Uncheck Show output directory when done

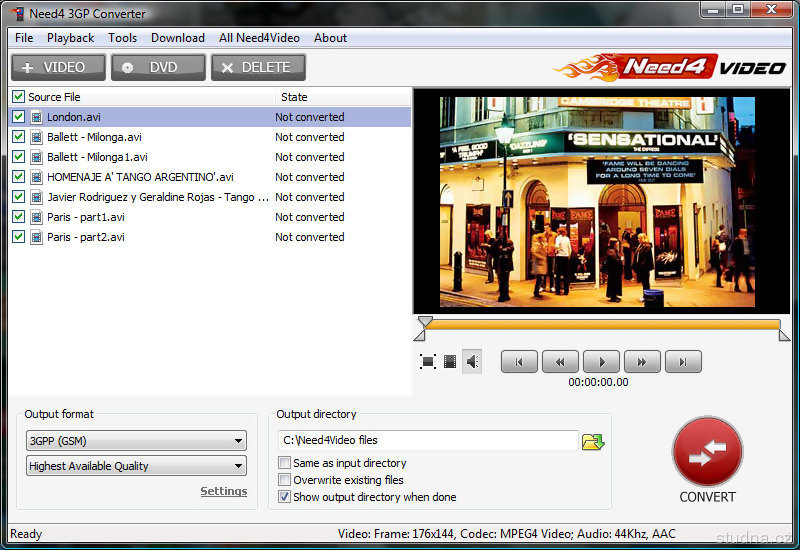(285, 497)
